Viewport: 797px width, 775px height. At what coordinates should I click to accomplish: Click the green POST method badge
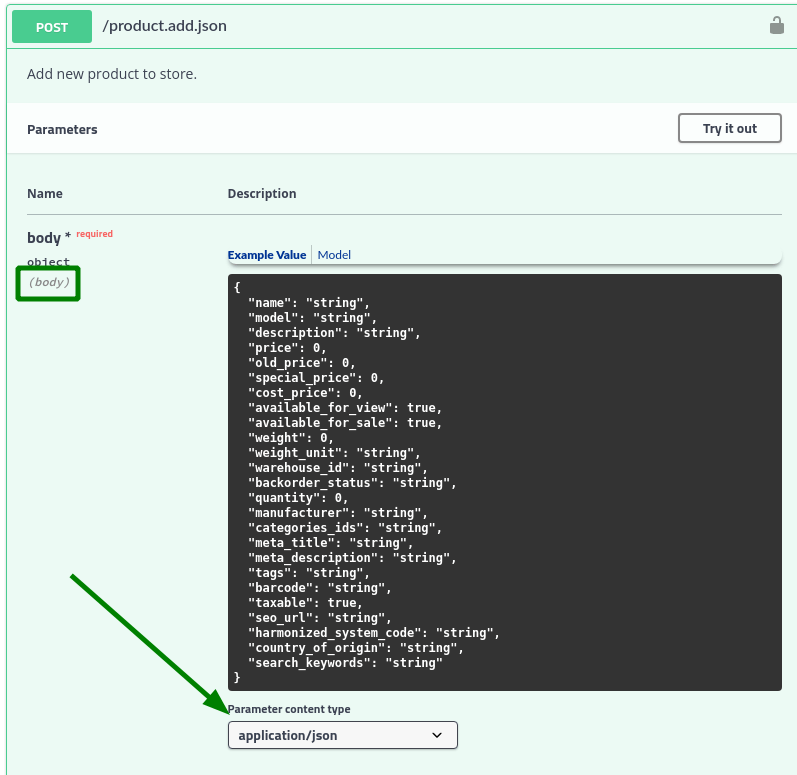(x=52, y=26)
